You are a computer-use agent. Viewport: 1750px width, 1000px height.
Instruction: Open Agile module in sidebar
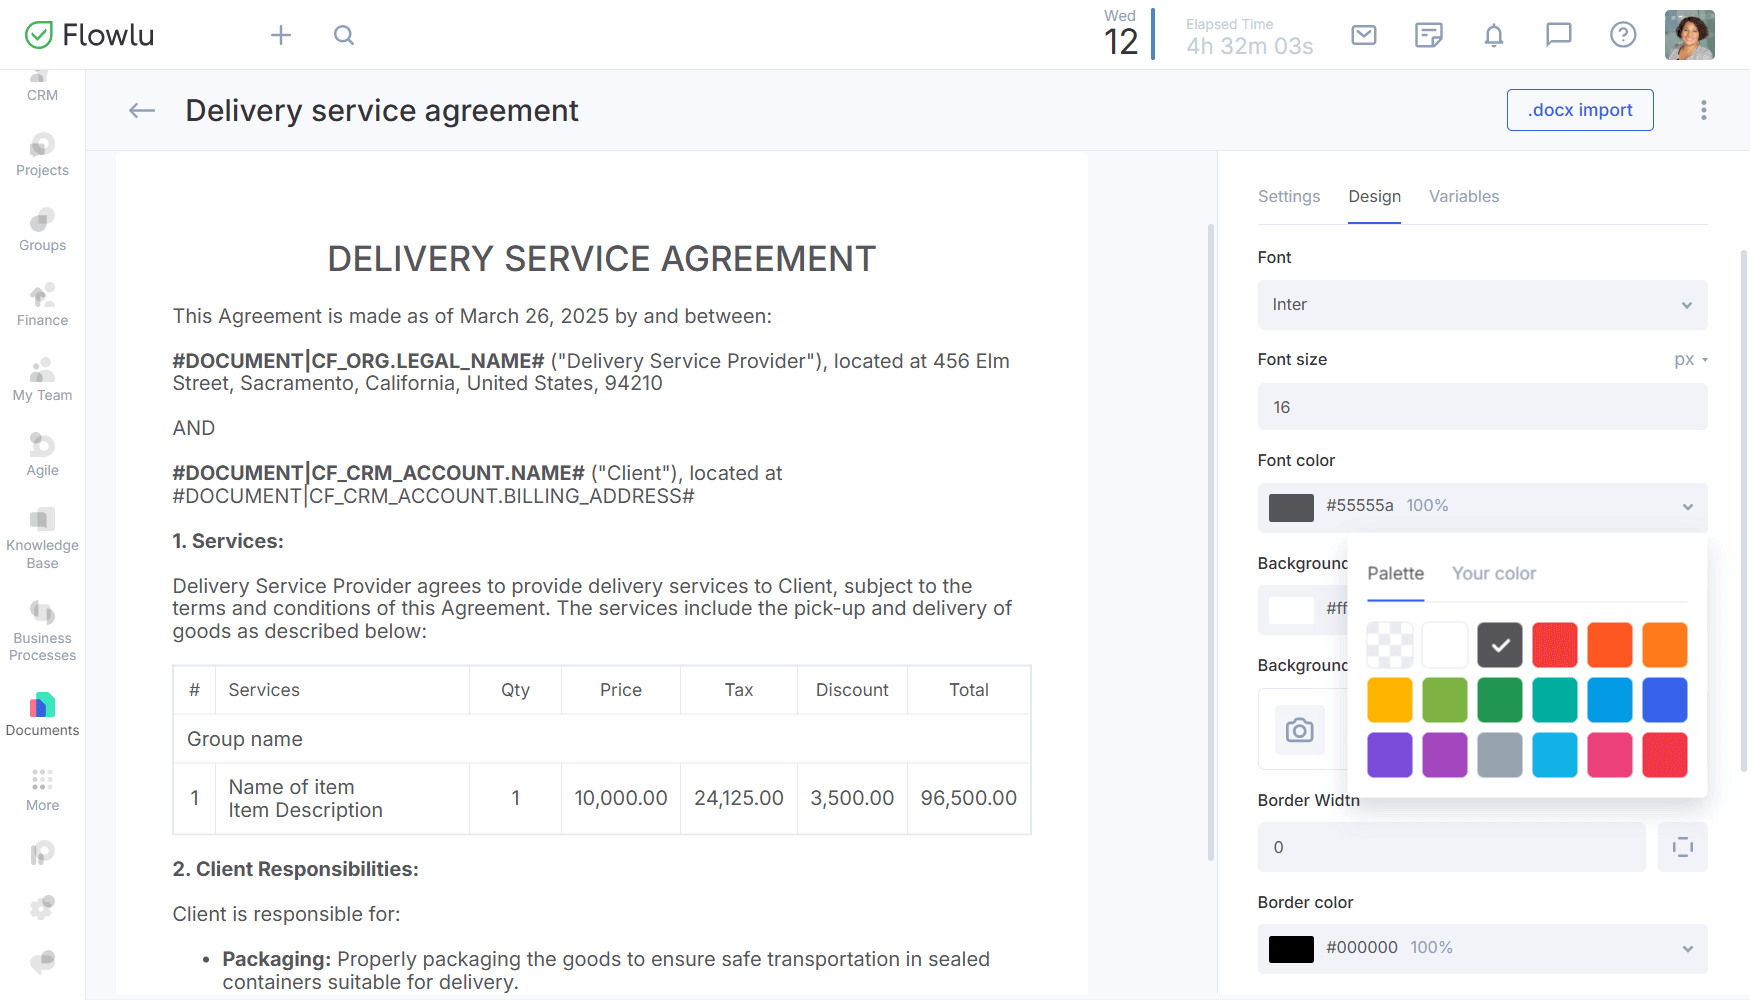coord(42,455)
